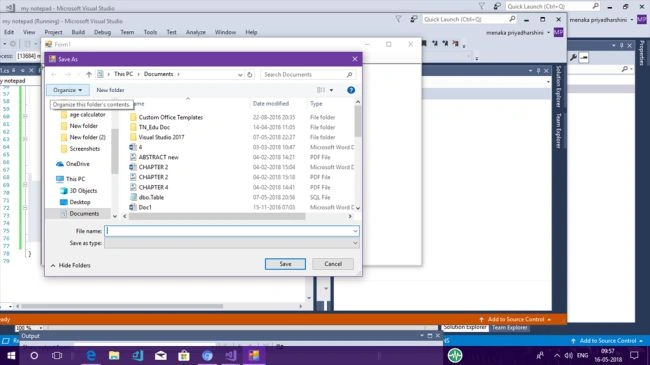This screenshot has height=365, width=650.
Task: Click the Back arrow in Save As dialog
Action: pyautogui.click(x=54, y=75)
